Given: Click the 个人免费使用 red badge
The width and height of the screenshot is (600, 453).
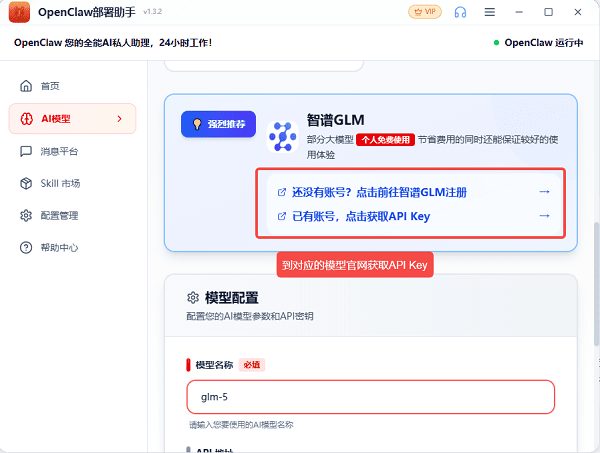Looking at the screenshot, I should pyautogui.click(x=385, y=140).
